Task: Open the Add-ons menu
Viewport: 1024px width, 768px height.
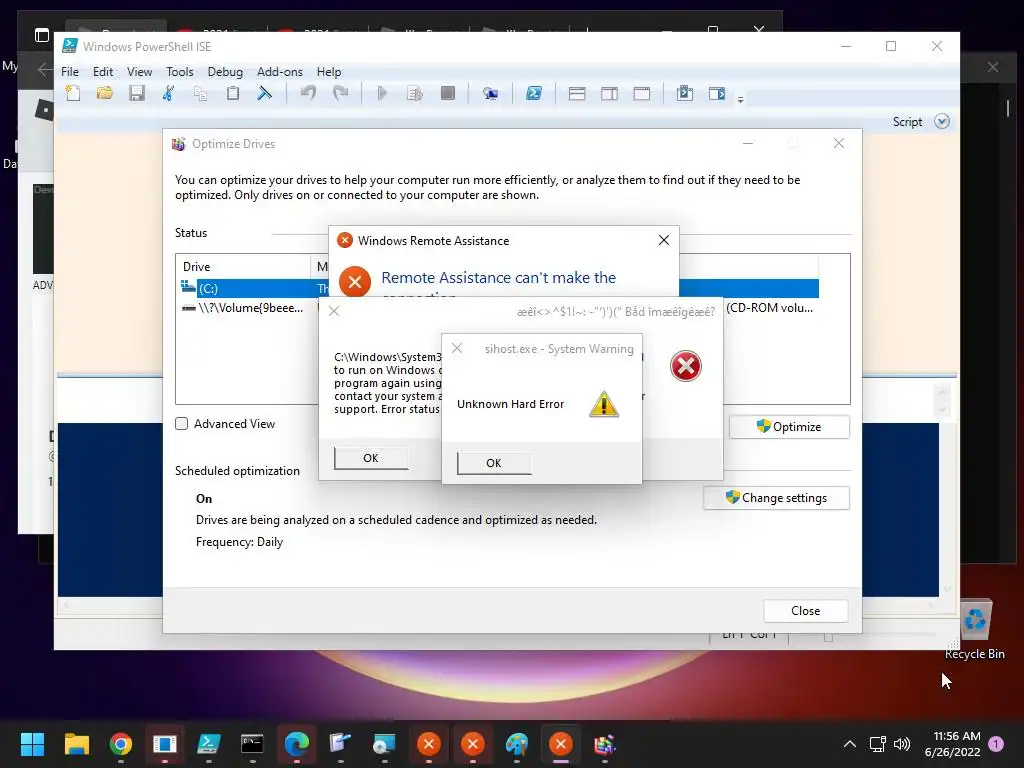Action: point(280,72)
